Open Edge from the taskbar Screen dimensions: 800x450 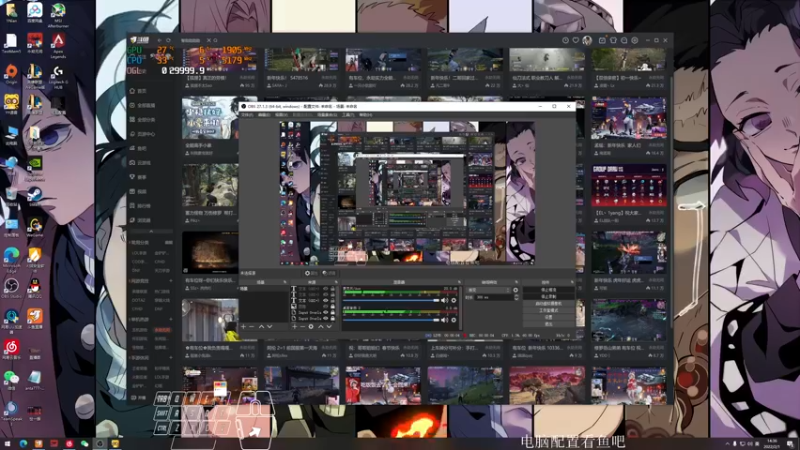[23, 444]
